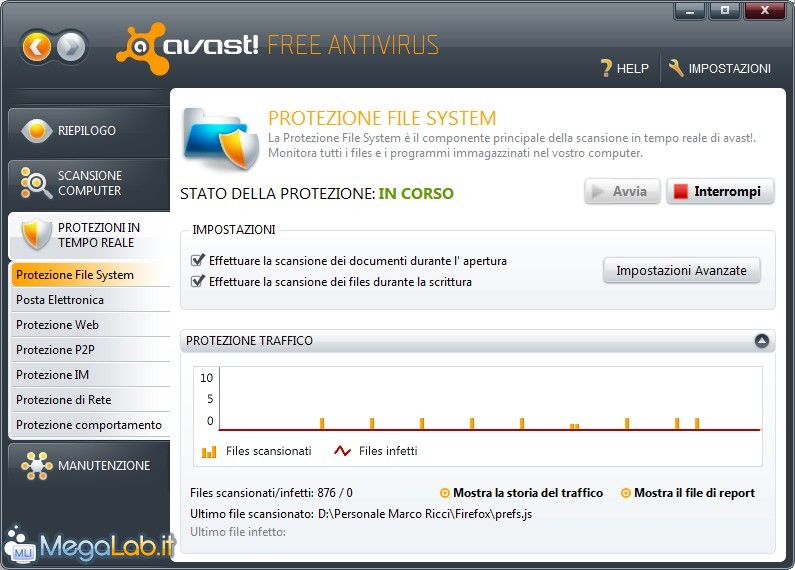Toggle file scanning during writing checkbox
The width and height of the screenshot is (795, 570).
click(x=198, y=281)
